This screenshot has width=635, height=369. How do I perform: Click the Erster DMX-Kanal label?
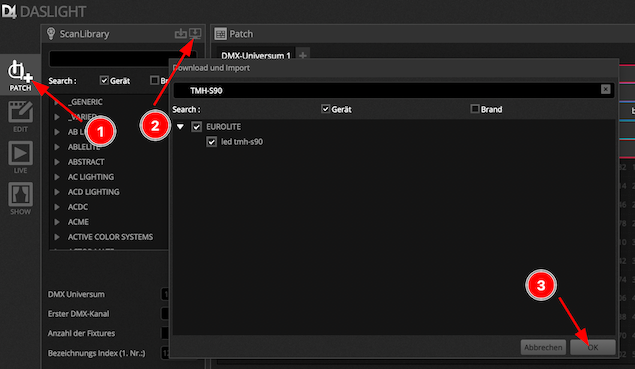tap(79, 314)
